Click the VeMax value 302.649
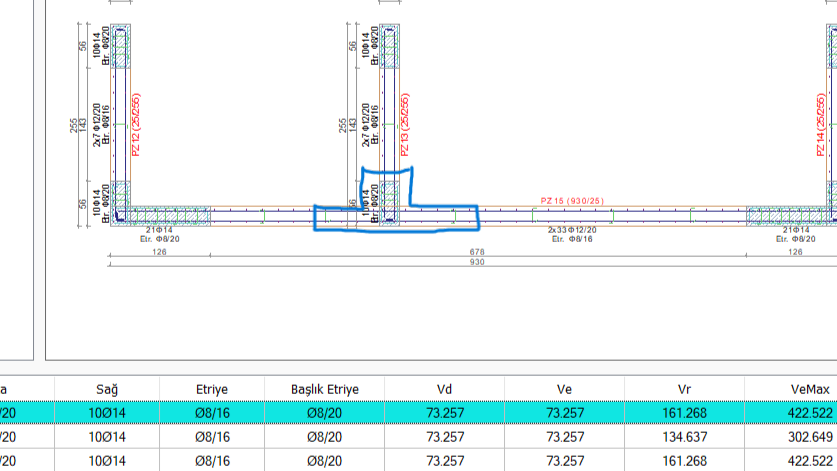Screen dimensions: 837x471 (x=810, y=437)
